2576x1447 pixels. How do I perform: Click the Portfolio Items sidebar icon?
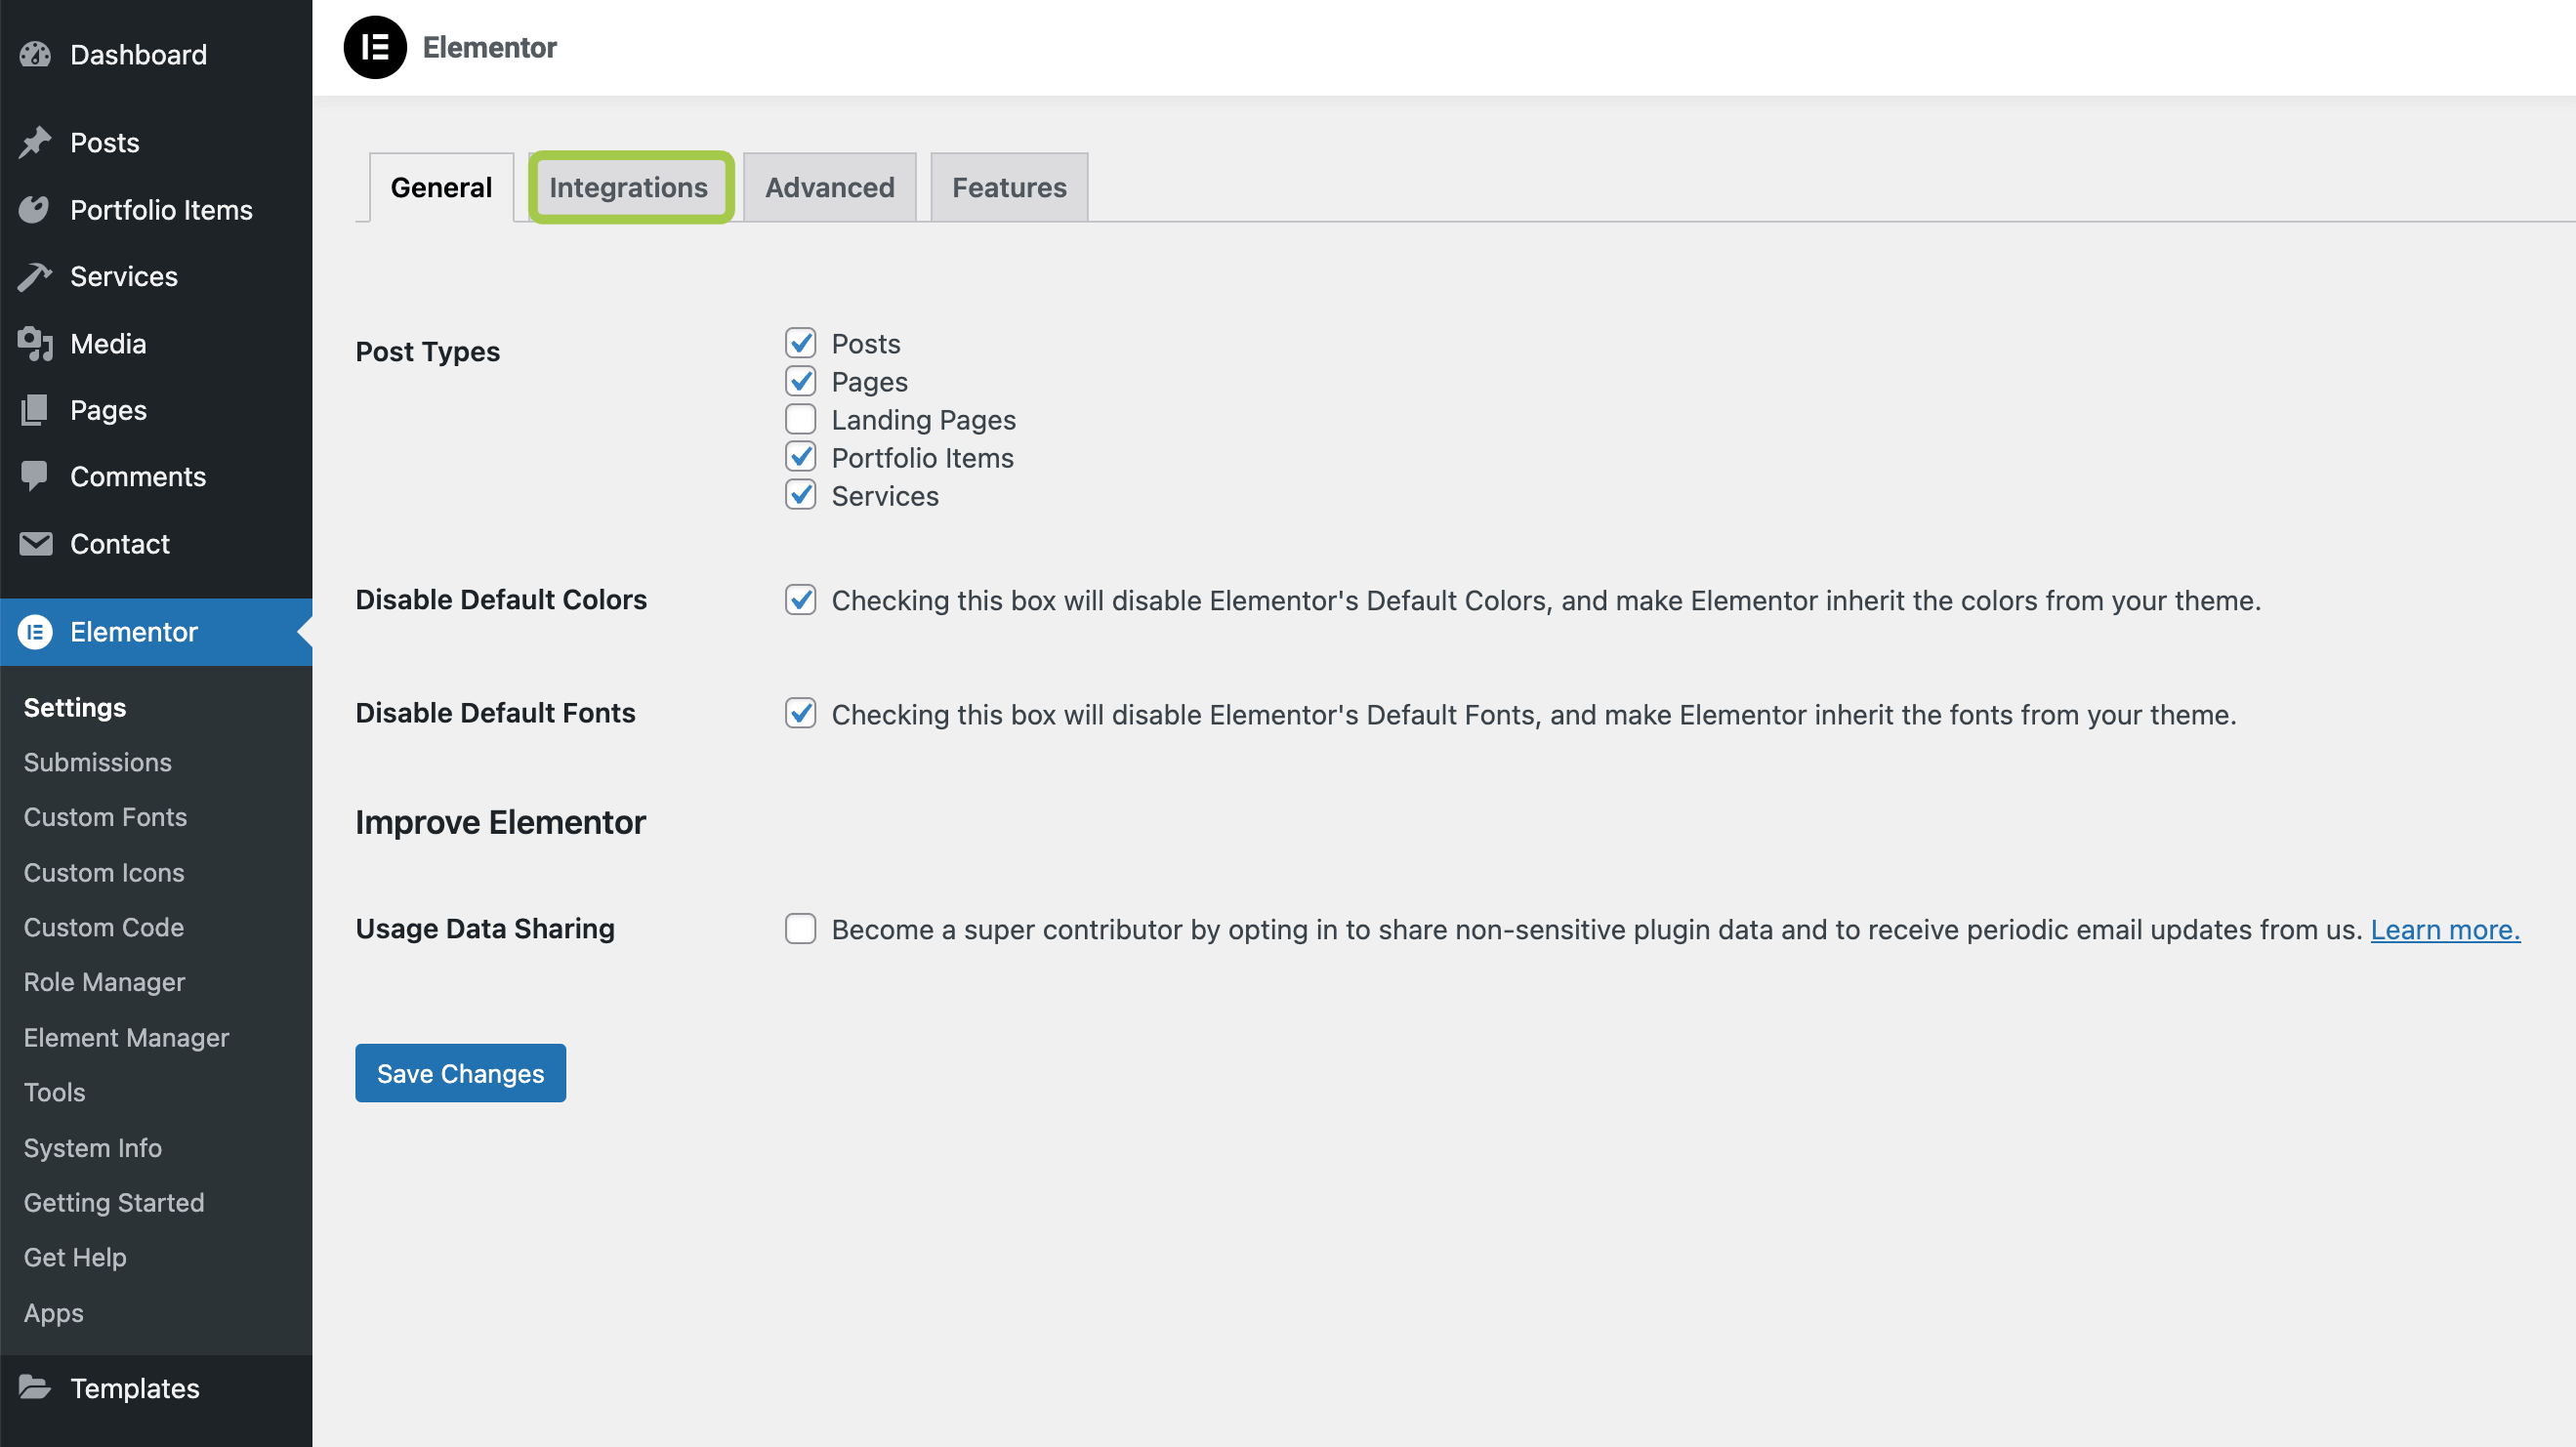35,209
